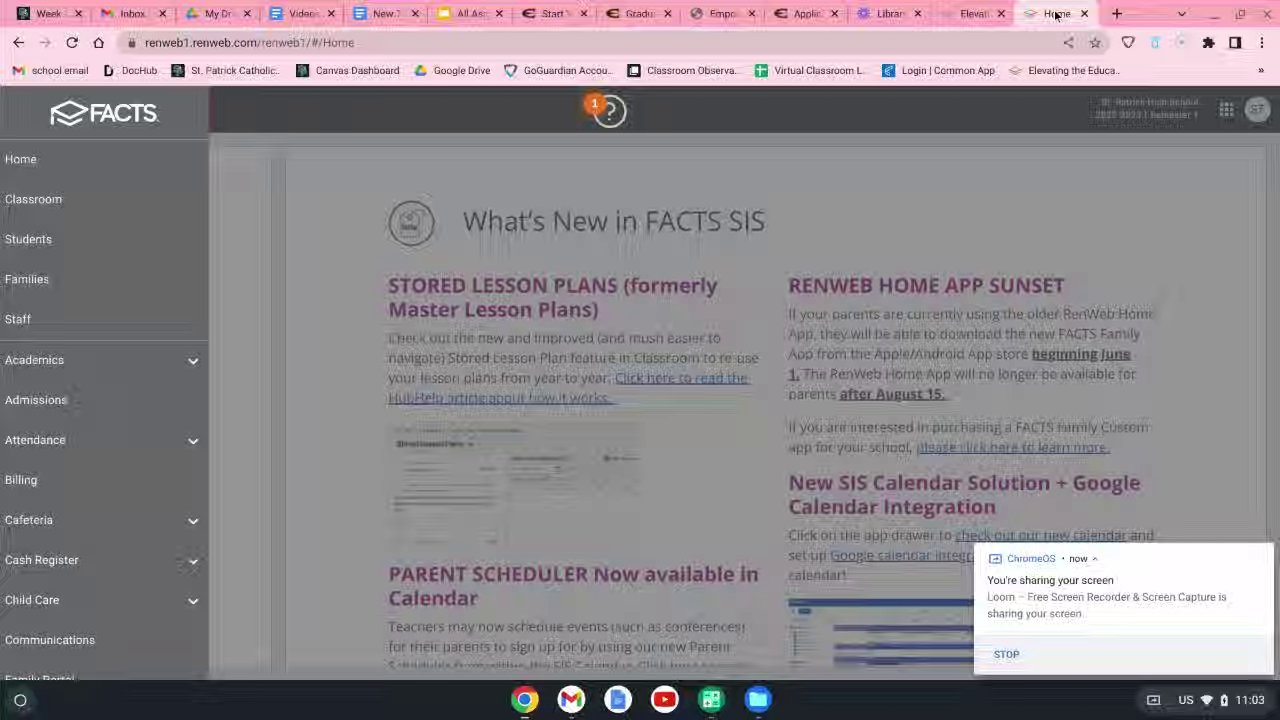
Task: Open the FACTS help icon with notification badge
Action: pyautogui.click(x=609, y=110)
